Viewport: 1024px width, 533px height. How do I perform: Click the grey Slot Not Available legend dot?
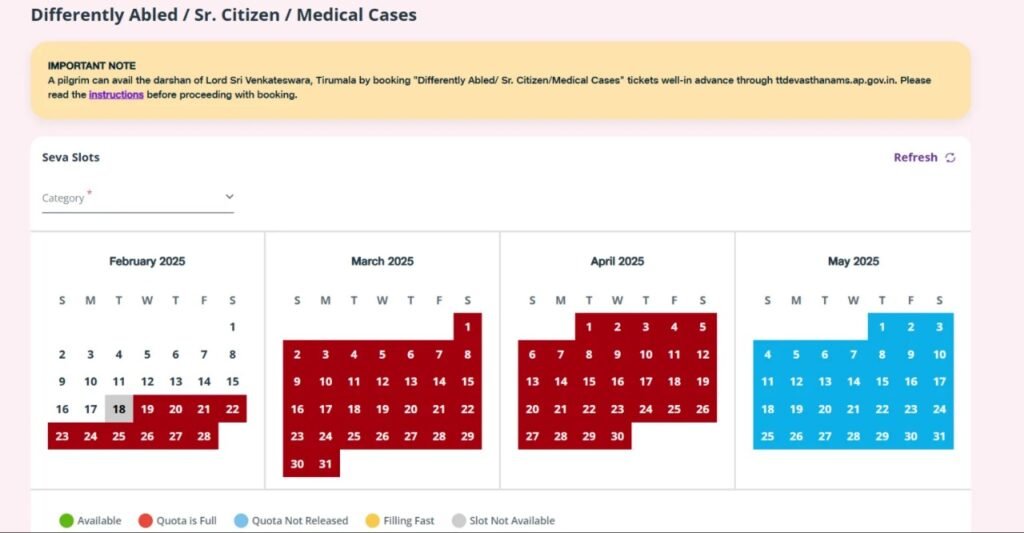coord(459,521)
